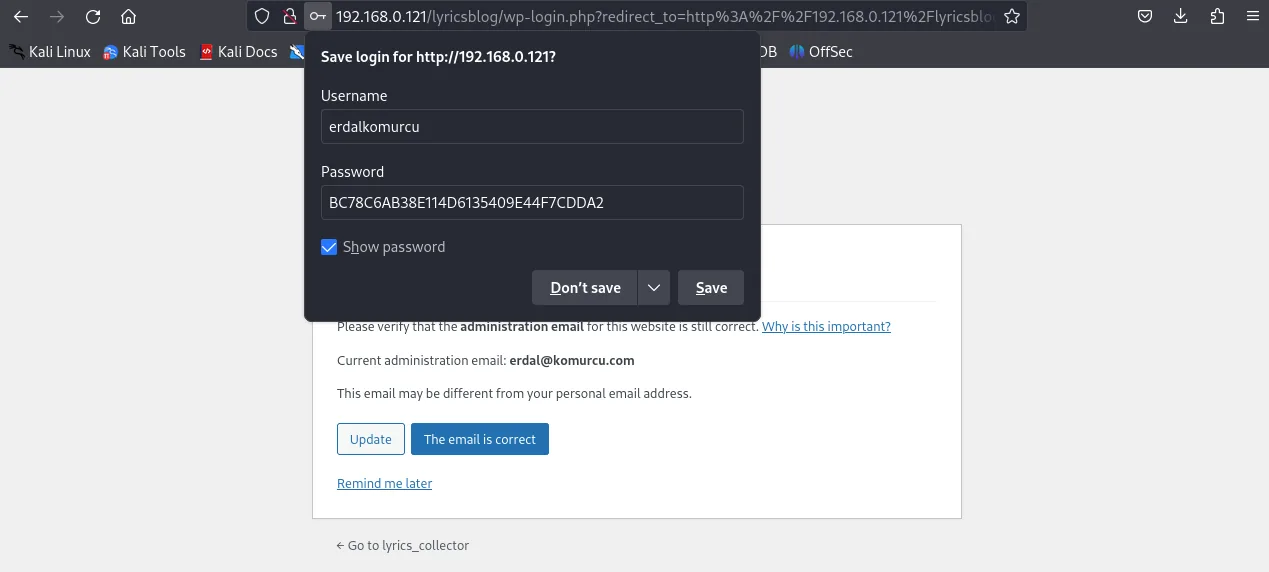Open the OffSec bookmark
This screenshot has width=1269, height=572.
coord(821,52)
